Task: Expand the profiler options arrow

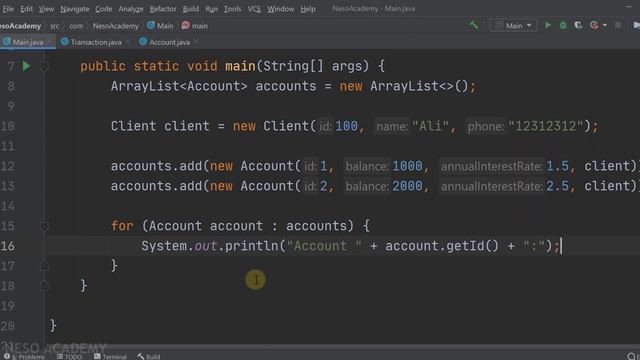Action: pos(604,25)
